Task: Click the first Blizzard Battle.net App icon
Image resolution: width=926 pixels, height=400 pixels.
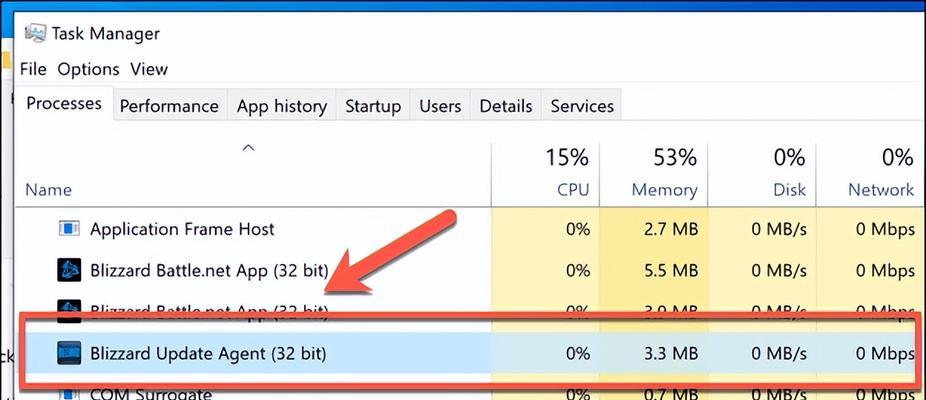Action: click(x=69, y=271)
